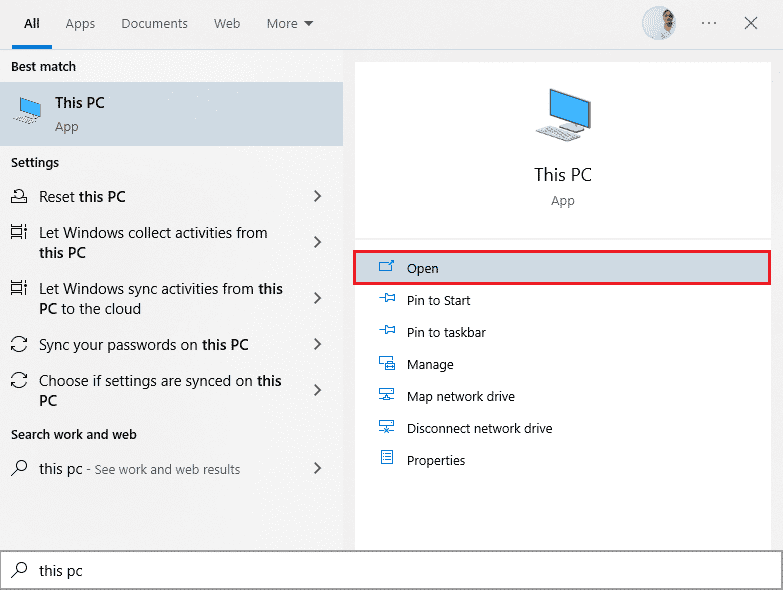This screenshot has height=590, width=783.
Task: Expand Reset this PC chevron
Action: tap(317, 196)
